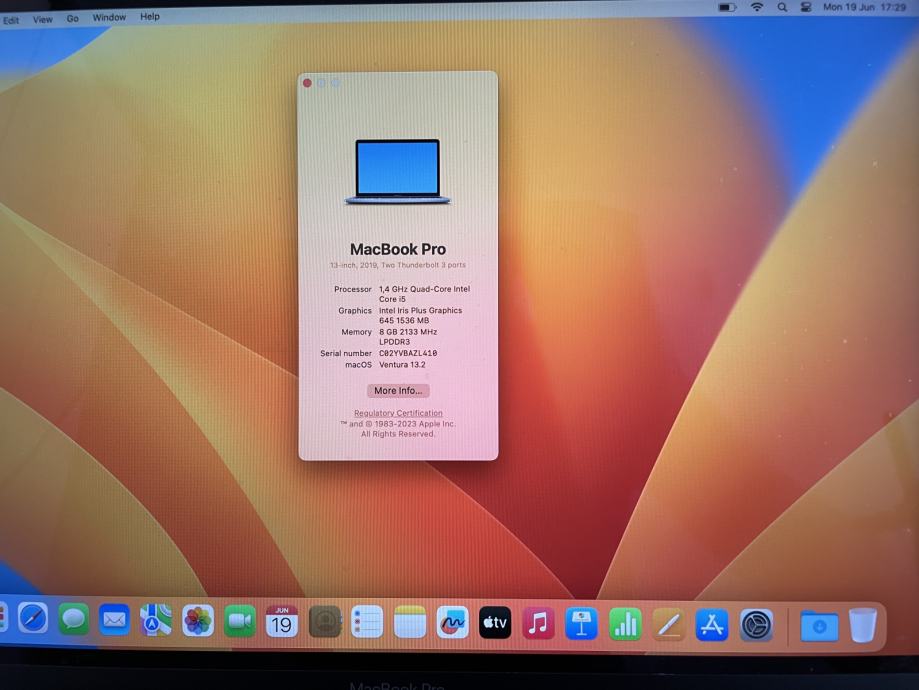The image size is (919, 690).
Task: Check the battery status icon in menu bar
Action: tap(727, 8)
